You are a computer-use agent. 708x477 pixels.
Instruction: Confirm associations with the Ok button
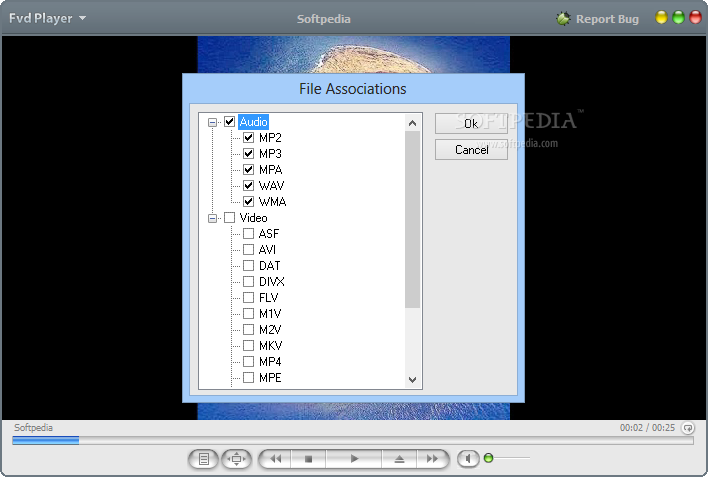tap(471, 123)
